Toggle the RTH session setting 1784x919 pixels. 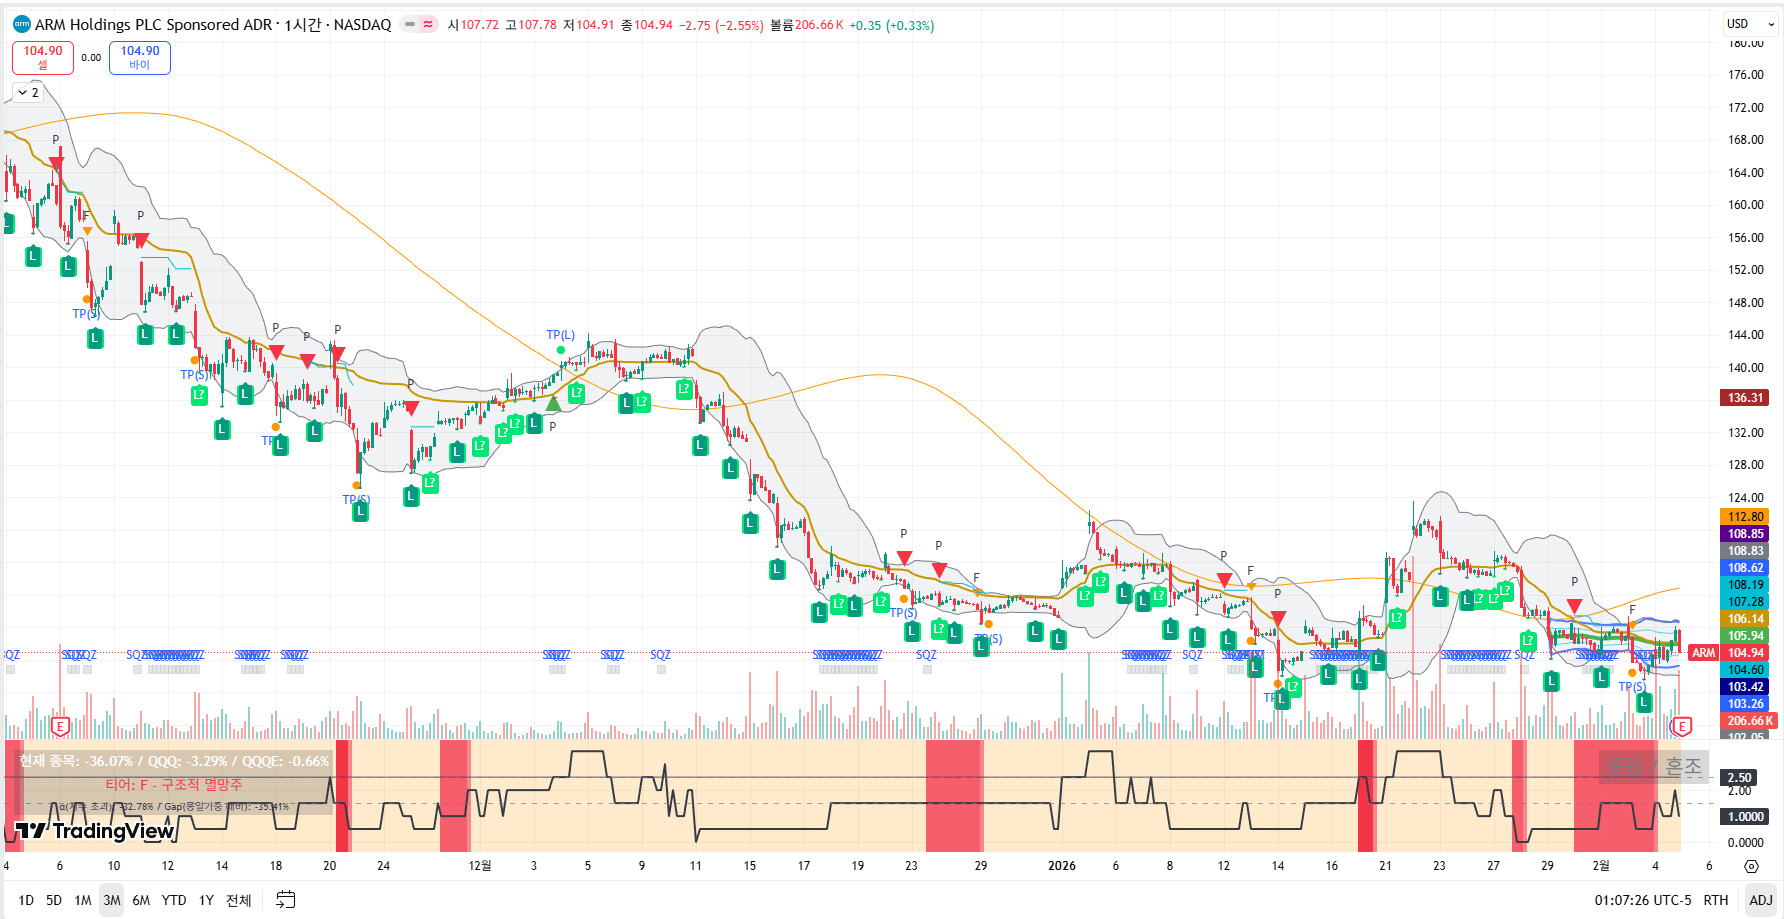coord(1716,900)
